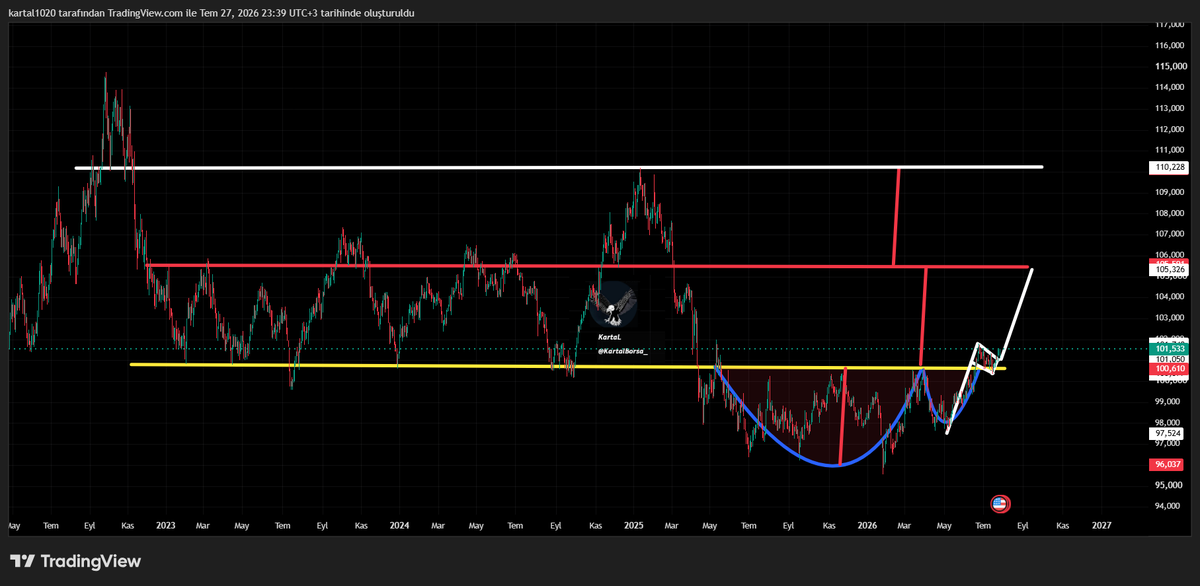Click the TradingView logo
This screenshot has height=586, width=1200.
click(x=76, y=561)
